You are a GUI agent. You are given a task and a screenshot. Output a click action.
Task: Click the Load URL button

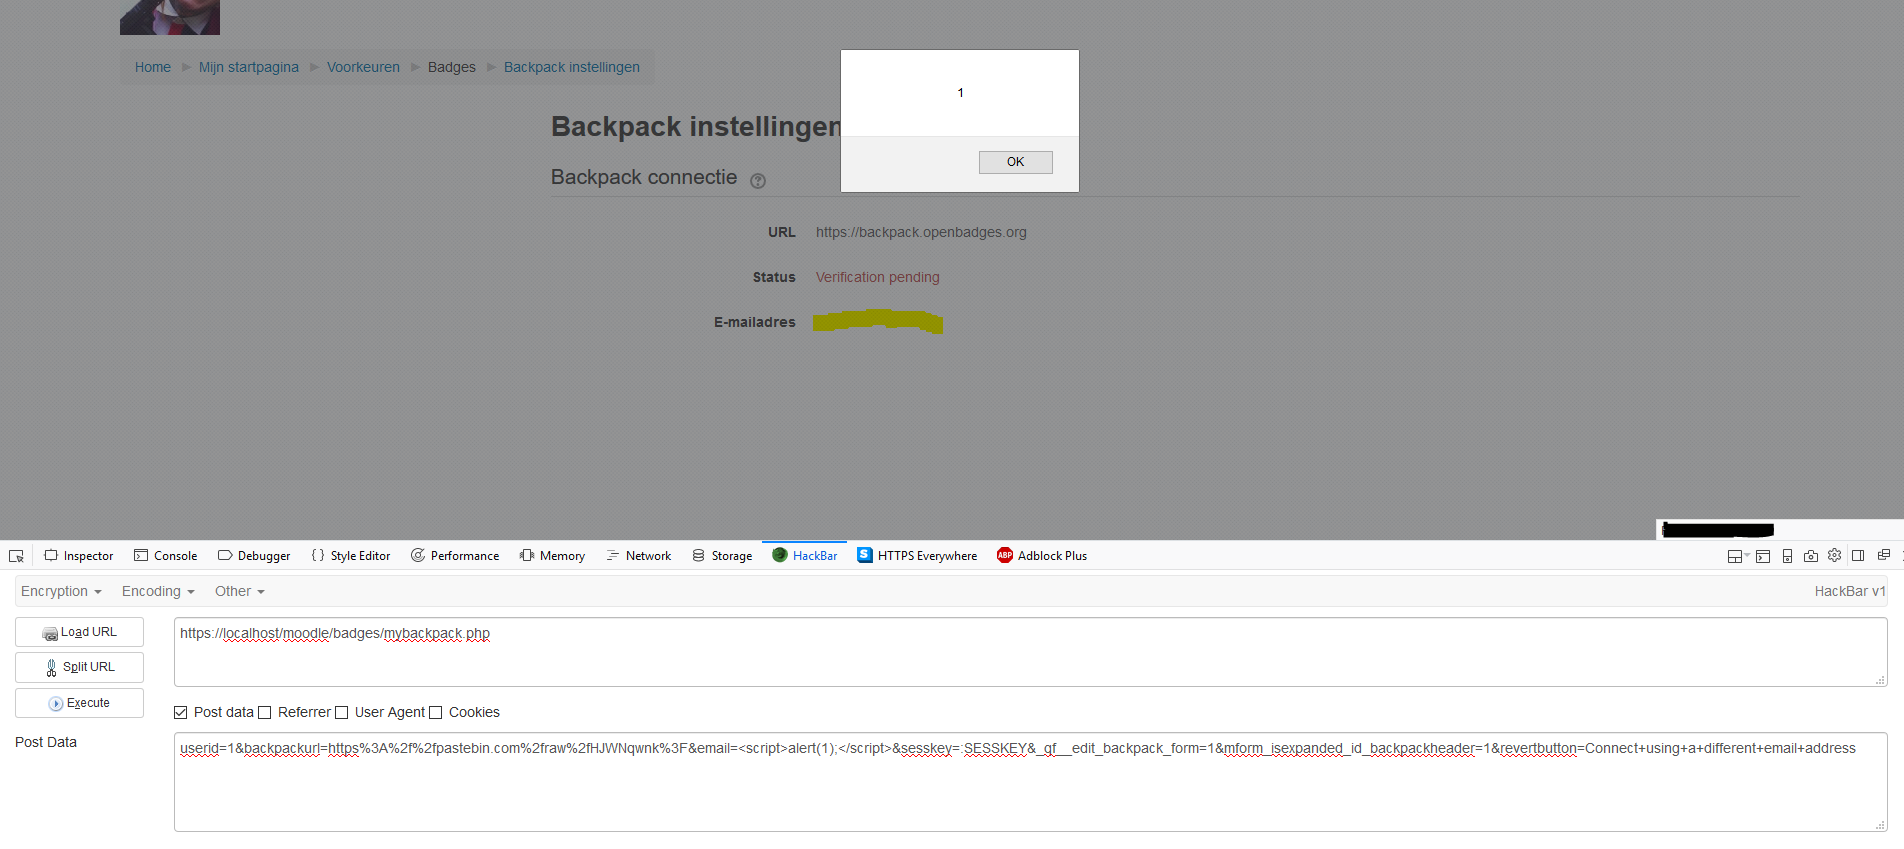coord(79,632)
